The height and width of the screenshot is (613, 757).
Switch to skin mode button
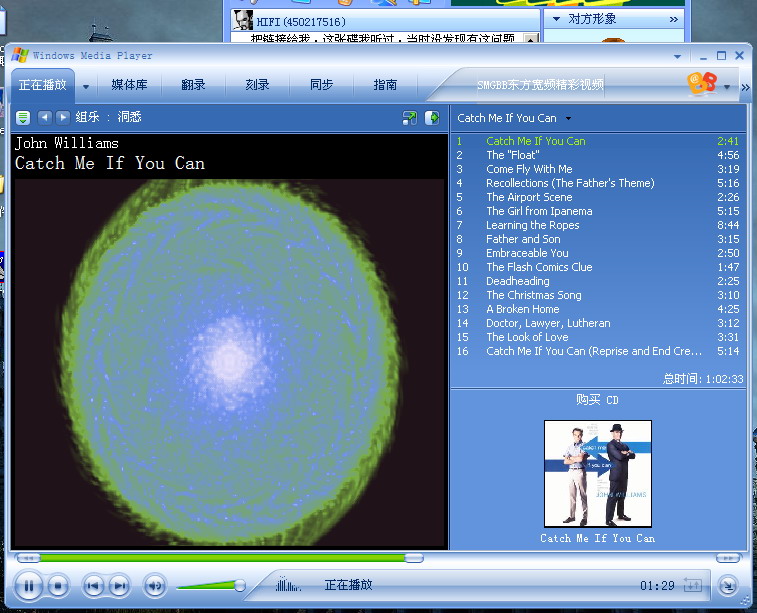(x=728, y=586)
